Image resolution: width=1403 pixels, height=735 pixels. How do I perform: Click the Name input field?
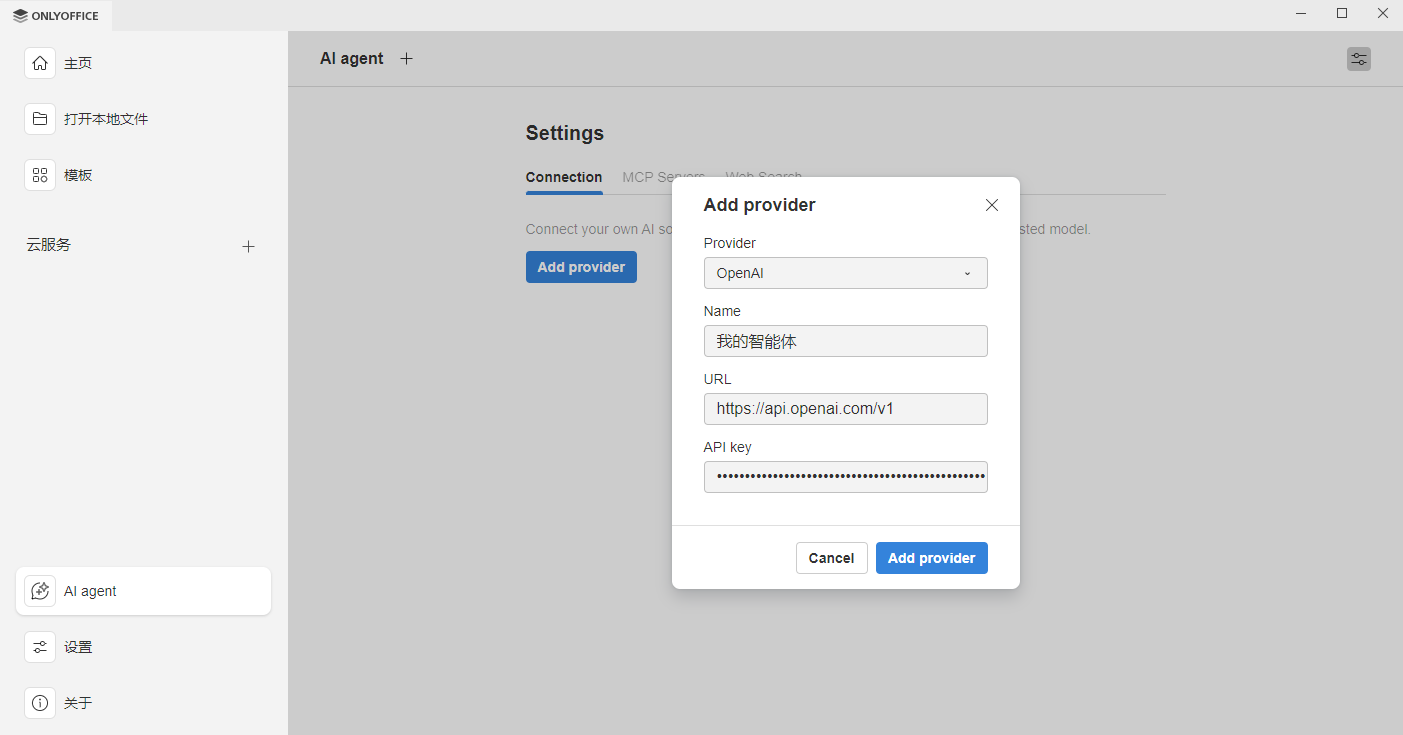845,341
